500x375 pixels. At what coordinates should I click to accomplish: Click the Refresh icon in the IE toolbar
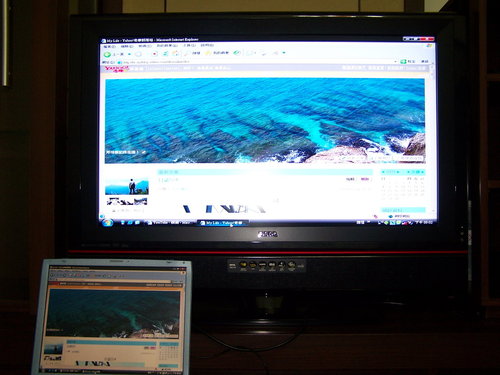tap(165, 54)
